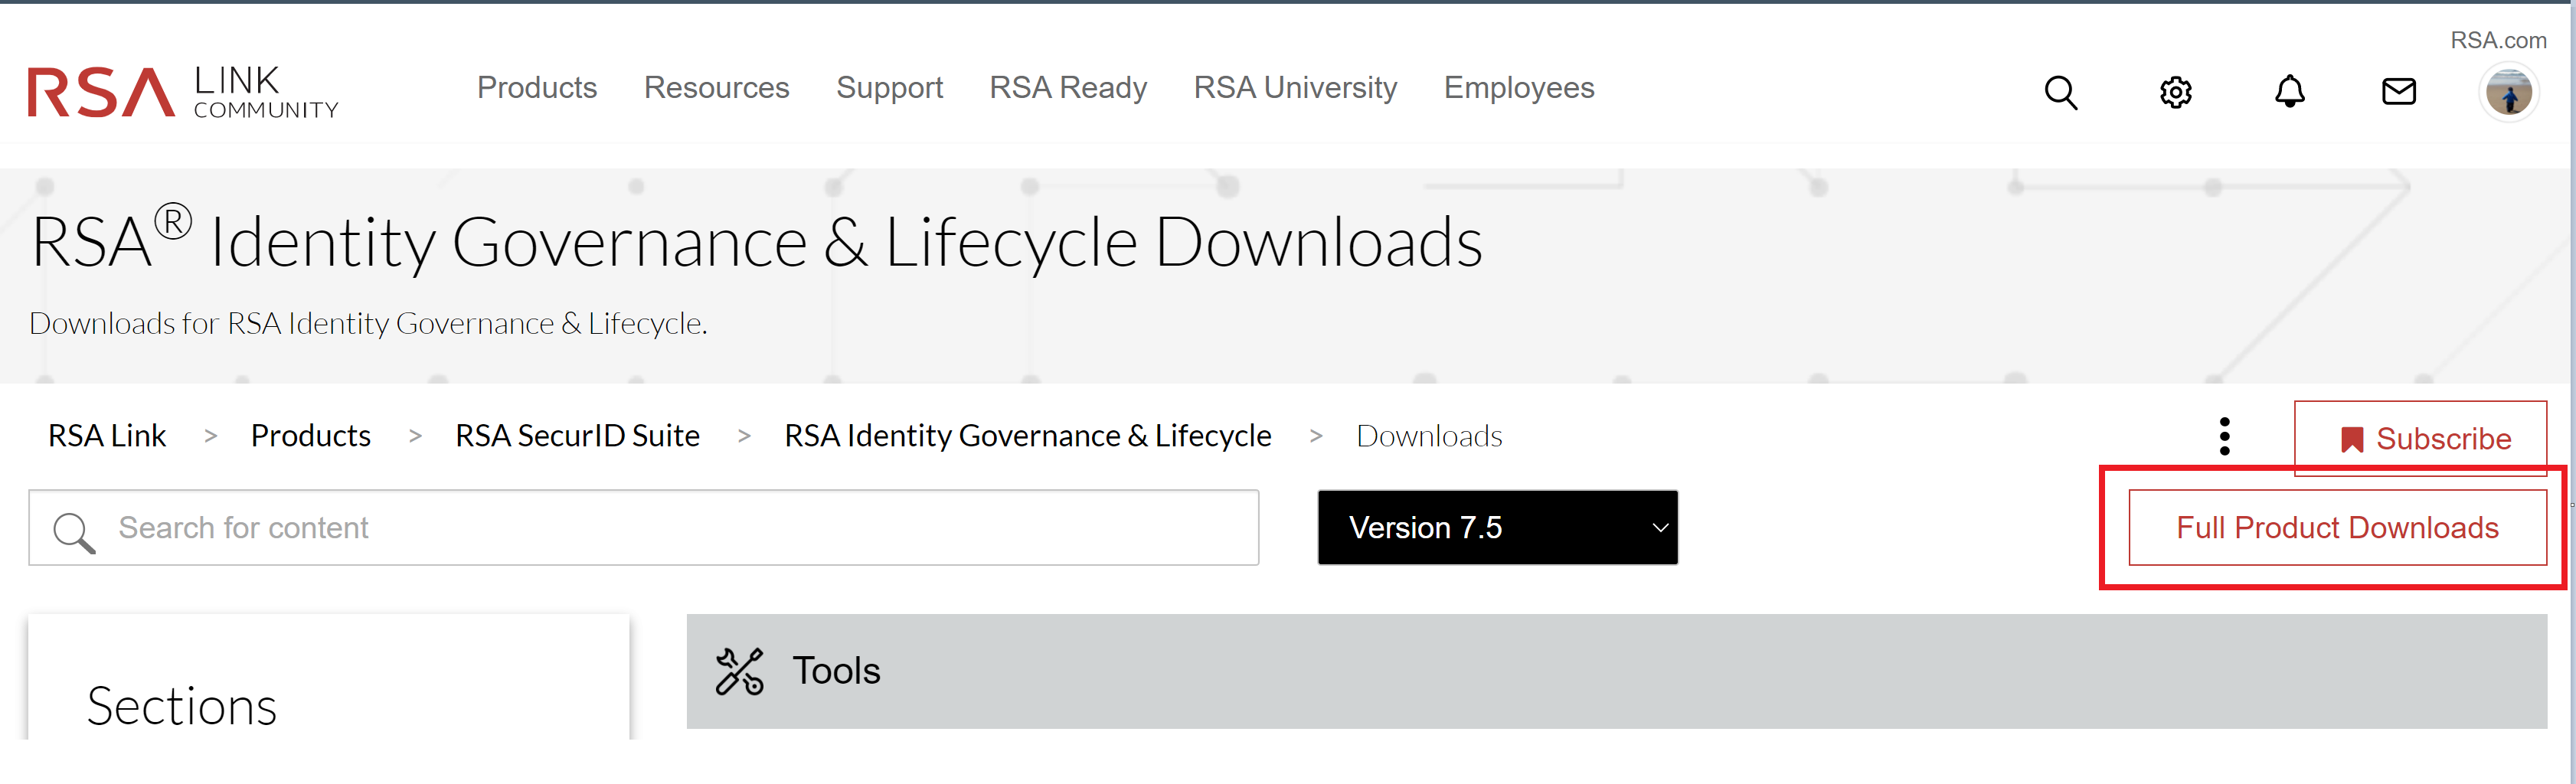Image resolution: width=2576 pixels, height=784 pixels.
Task: Open the settings gear icon
Action: 2175,92
